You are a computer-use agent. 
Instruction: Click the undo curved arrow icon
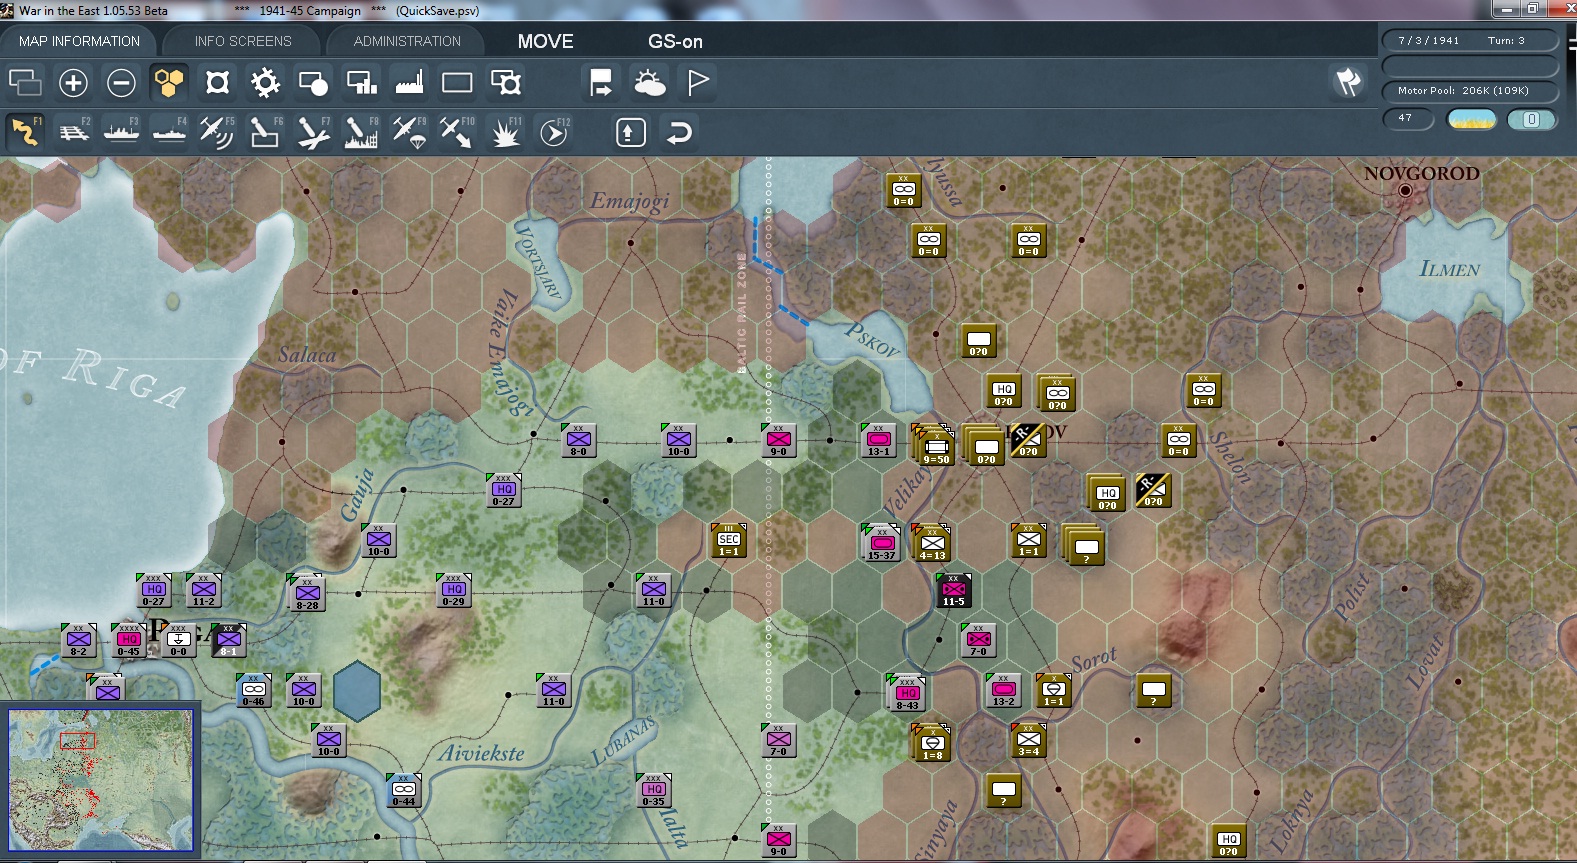tap(679, 133)
